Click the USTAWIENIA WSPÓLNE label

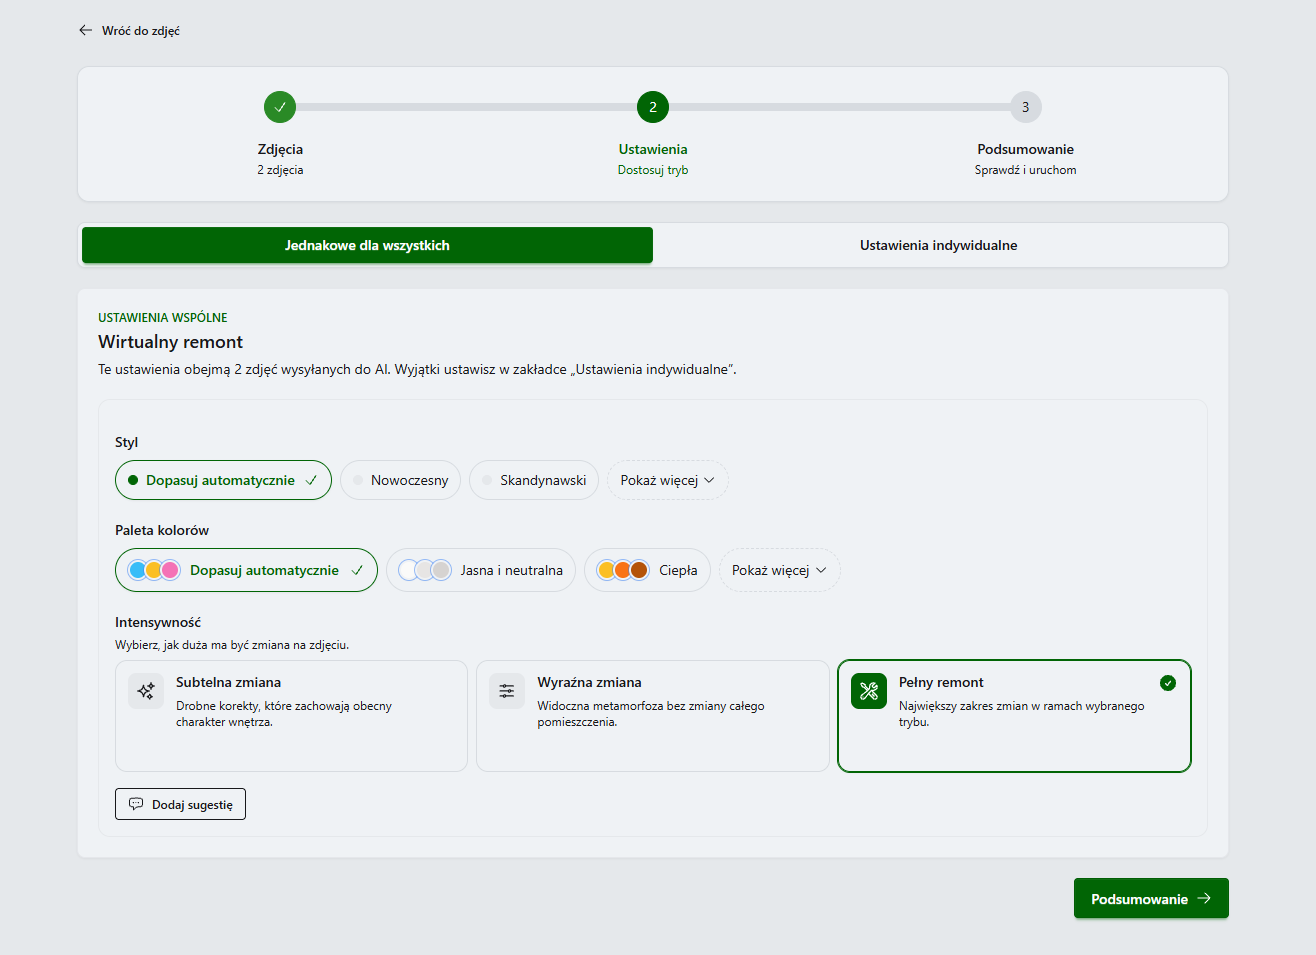point(163,317)
